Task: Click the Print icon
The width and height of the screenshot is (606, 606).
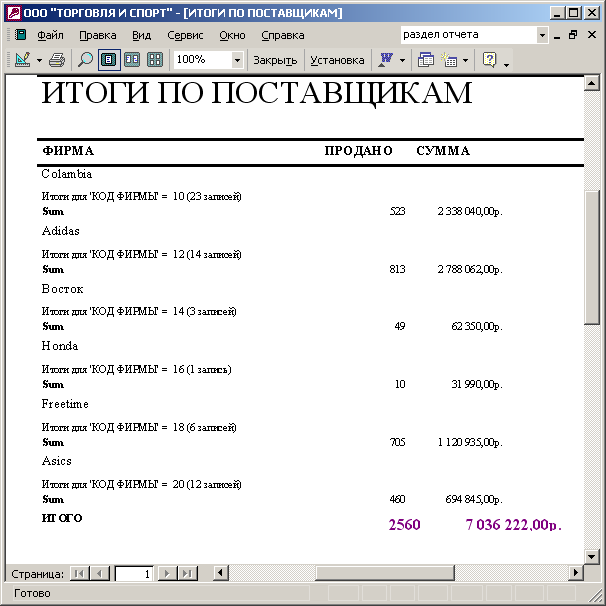Action: click(57, 60)
